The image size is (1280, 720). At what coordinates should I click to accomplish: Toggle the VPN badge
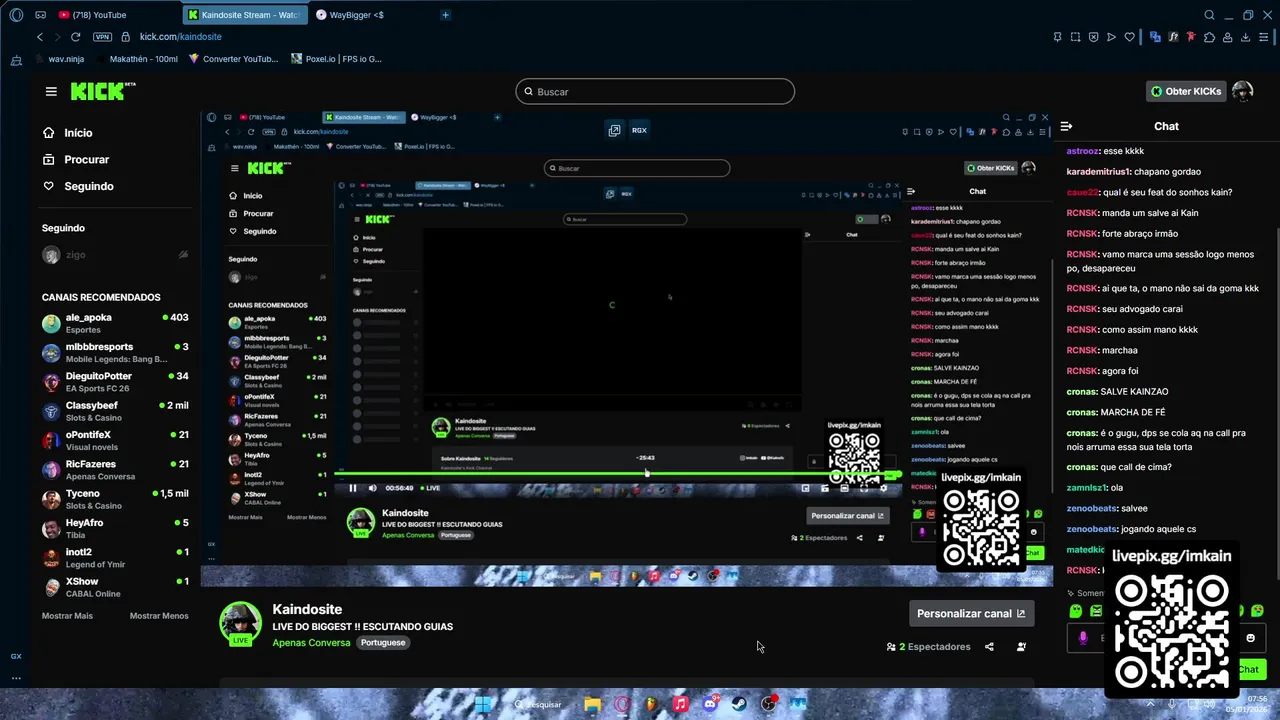pyautogui.click(x=102, y=37)
